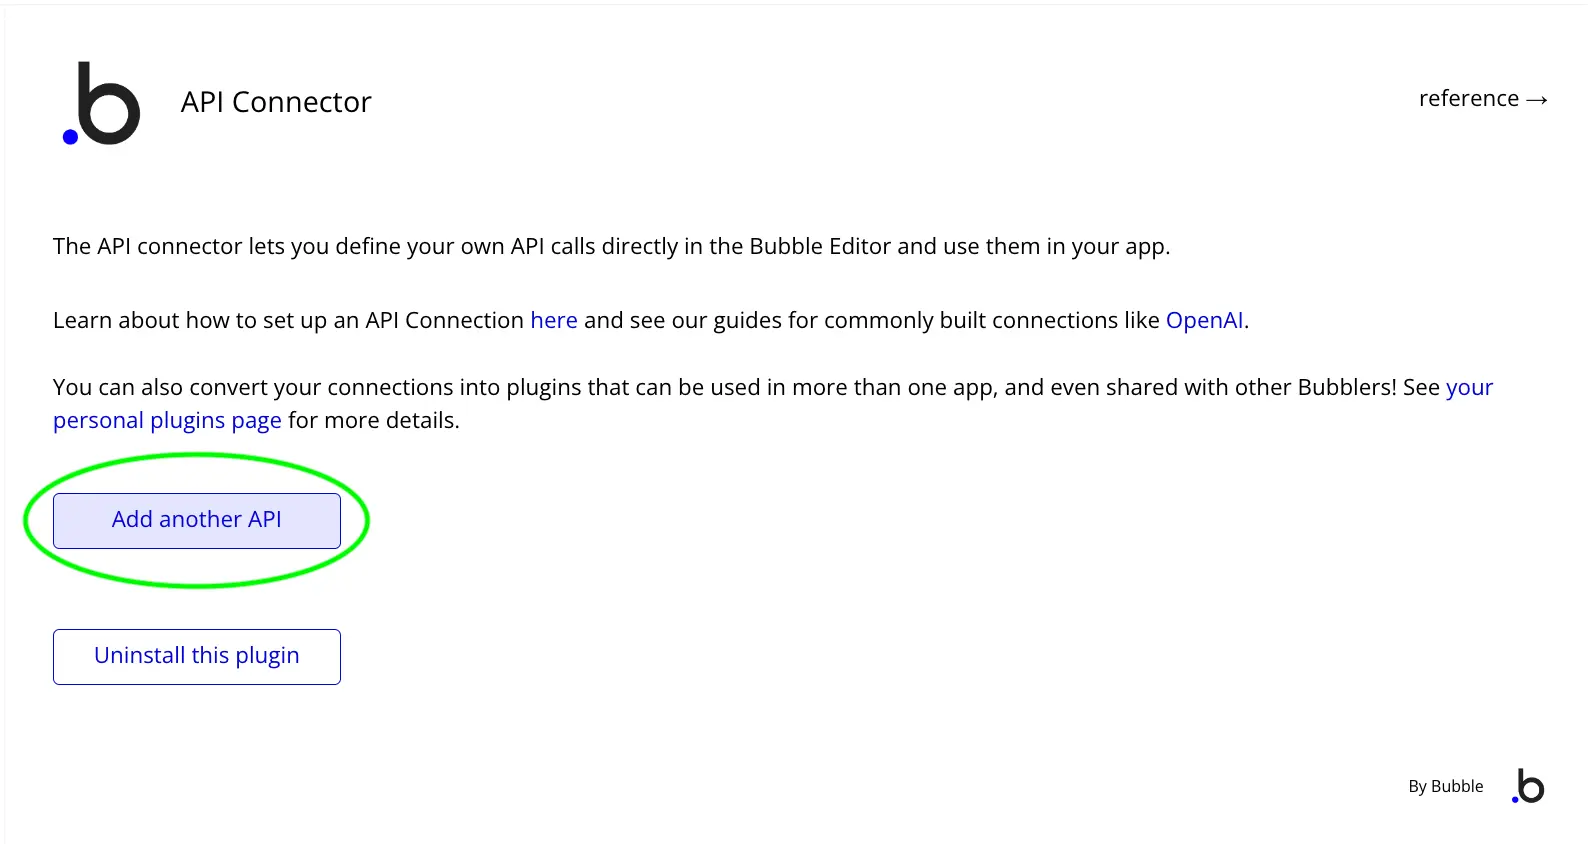Viewport: 1596px width, 844px height.
Task: Click the blue dot on the footer Bubble logo
Action: 1514,799
